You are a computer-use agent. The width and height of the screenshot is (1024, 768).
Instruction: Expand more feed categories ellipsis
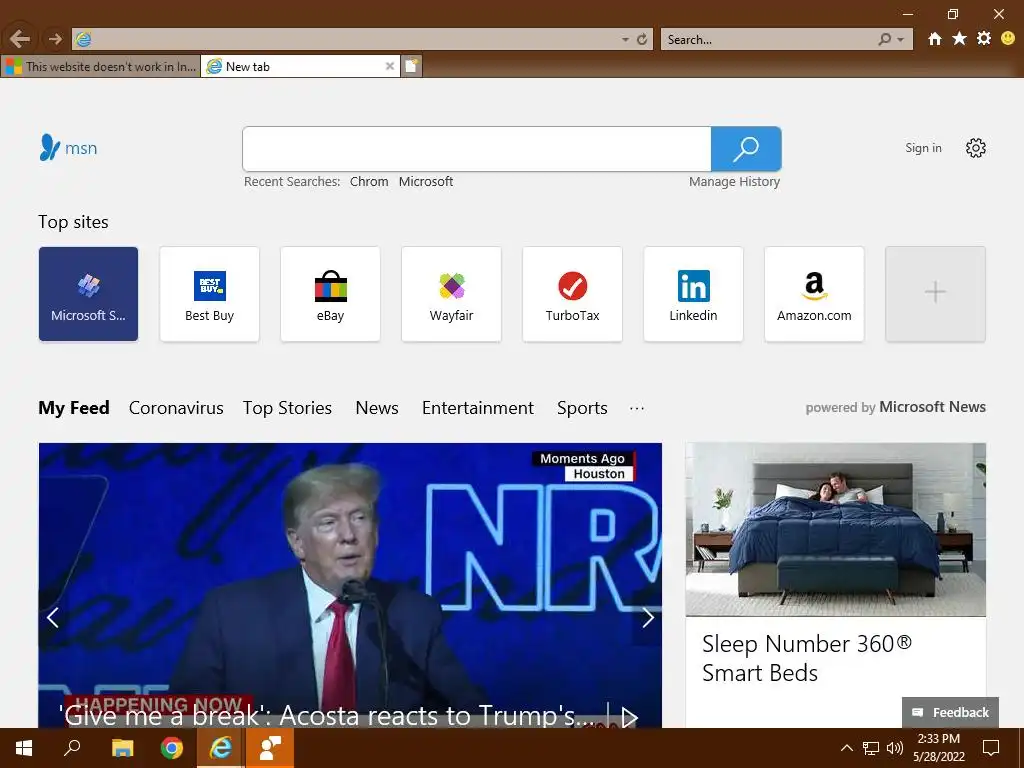(x=637, y=408)
